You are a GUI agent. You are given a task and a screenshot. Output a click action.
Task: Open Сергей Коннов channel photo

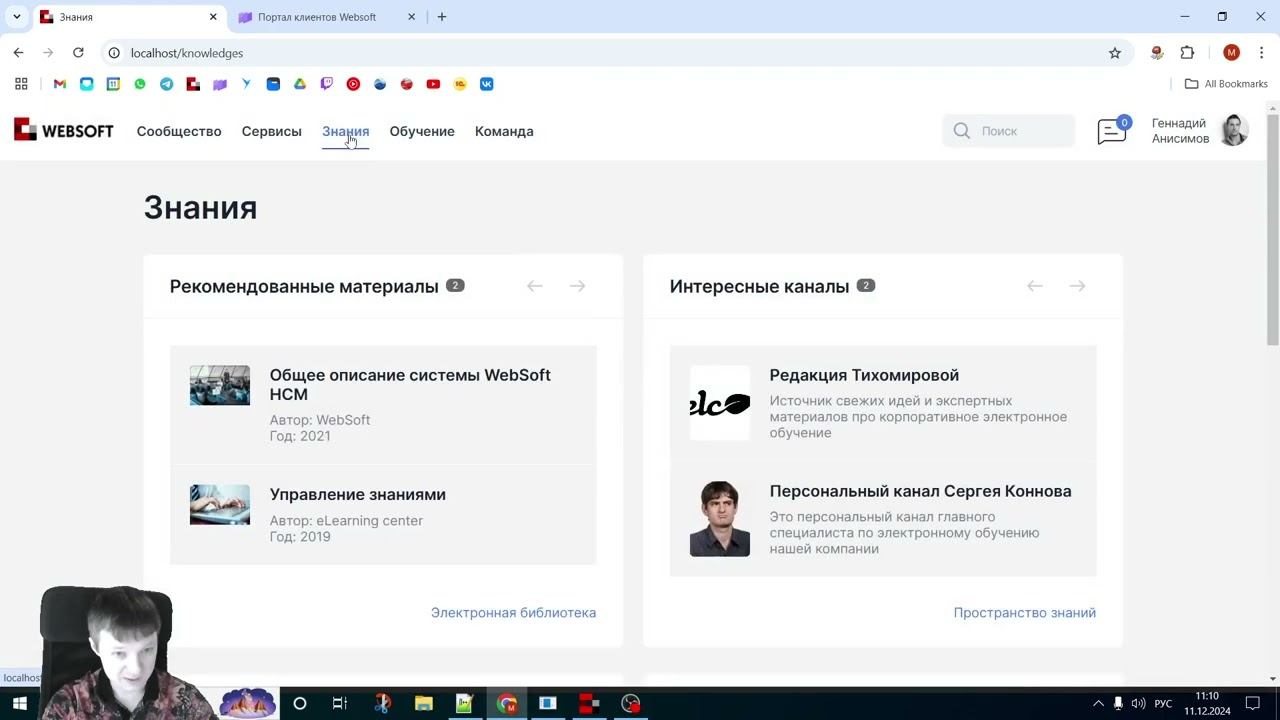click(720, 519)
